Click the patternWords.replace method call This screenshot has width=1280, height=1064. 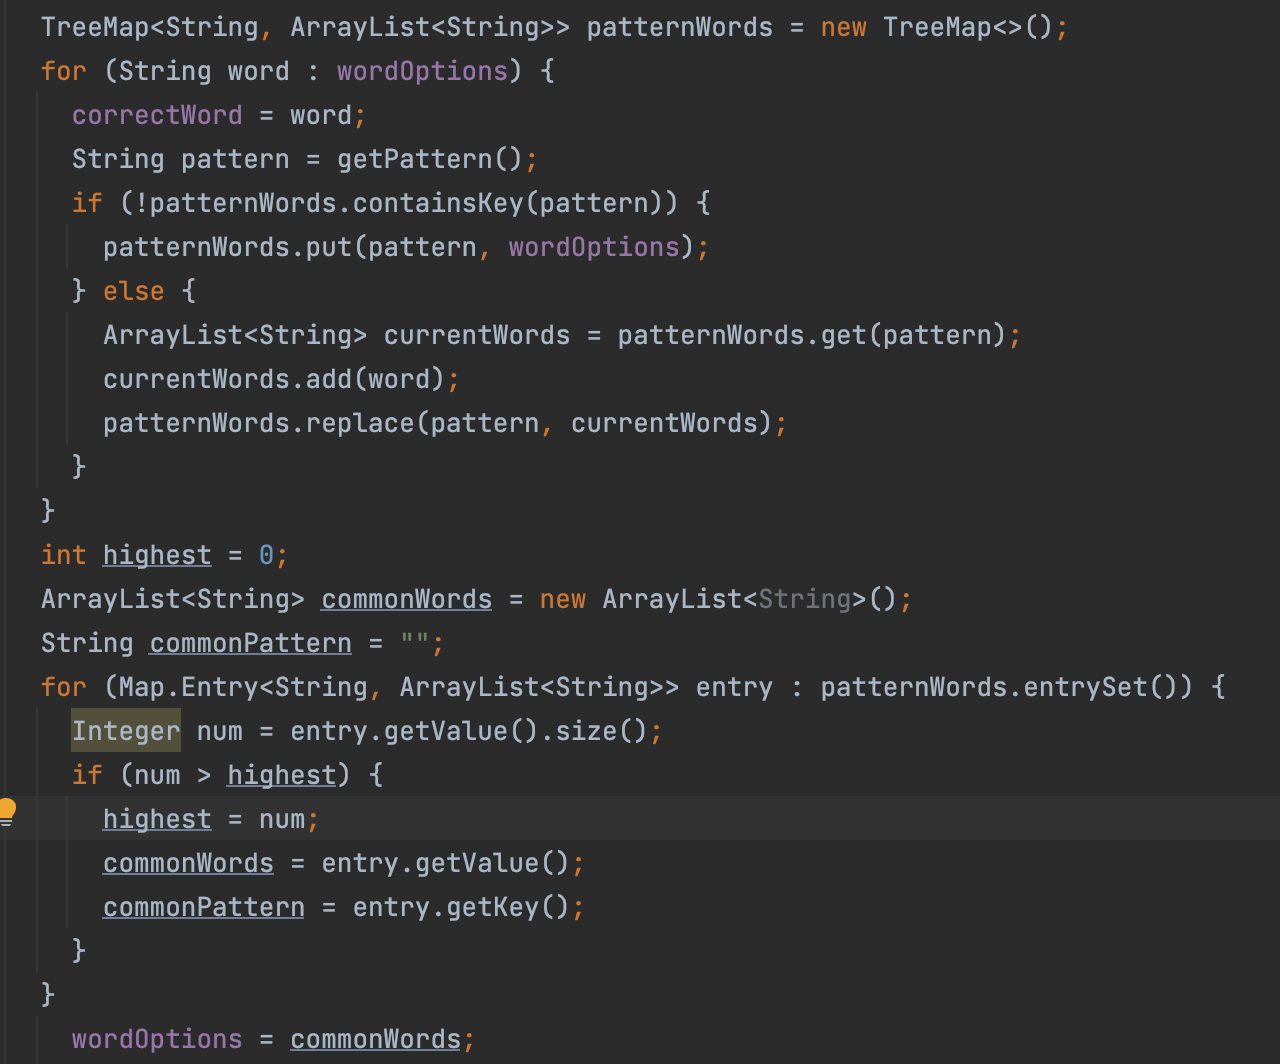[260, 423]
